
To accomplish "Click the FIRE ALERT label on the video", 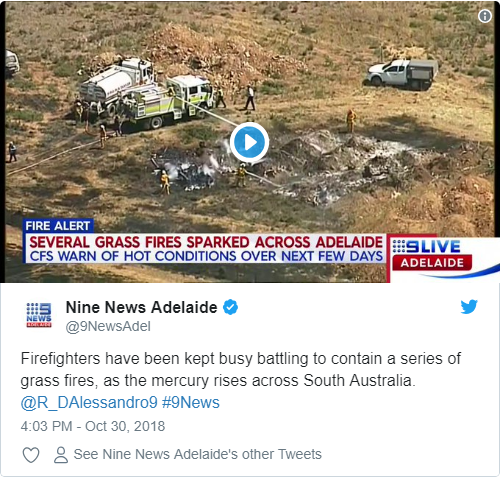I will (58, 226).
